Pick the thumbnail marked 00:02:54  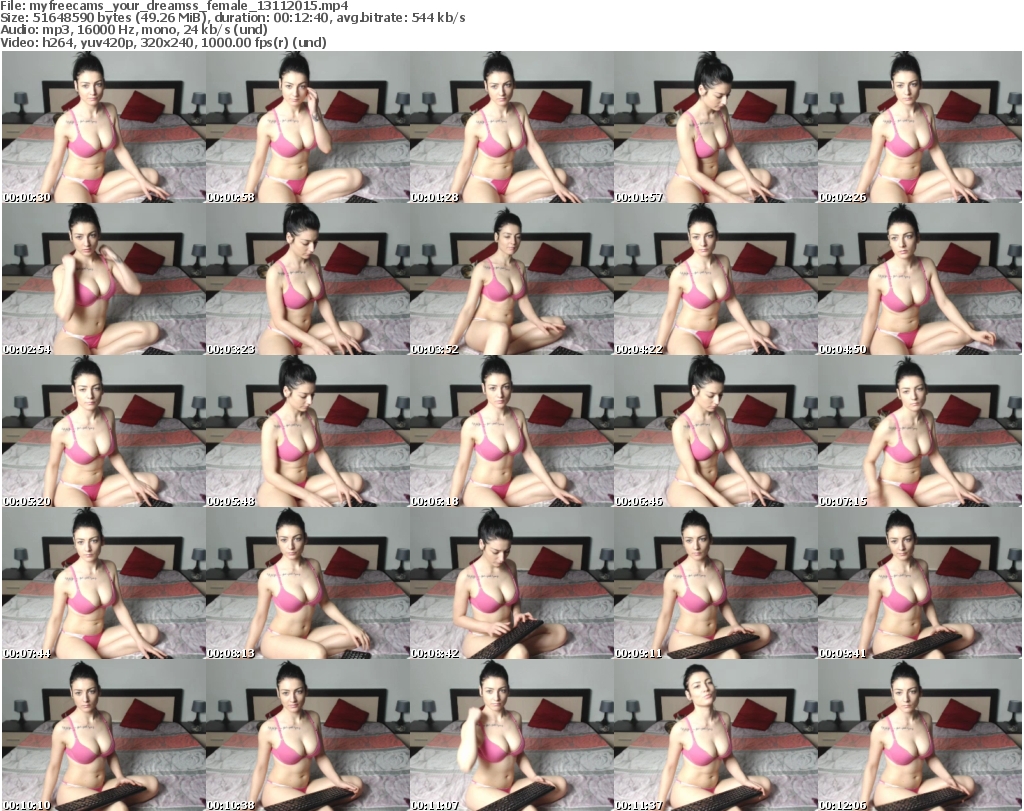click(x=104, y=279)
